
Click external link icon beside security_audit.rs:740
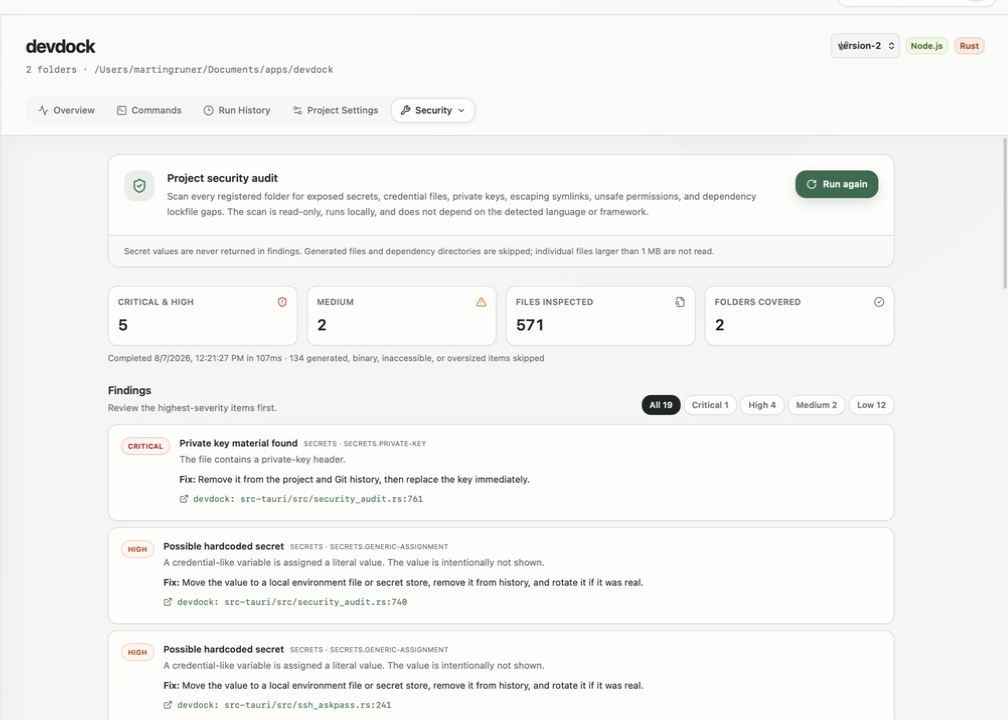pos(168,602)
